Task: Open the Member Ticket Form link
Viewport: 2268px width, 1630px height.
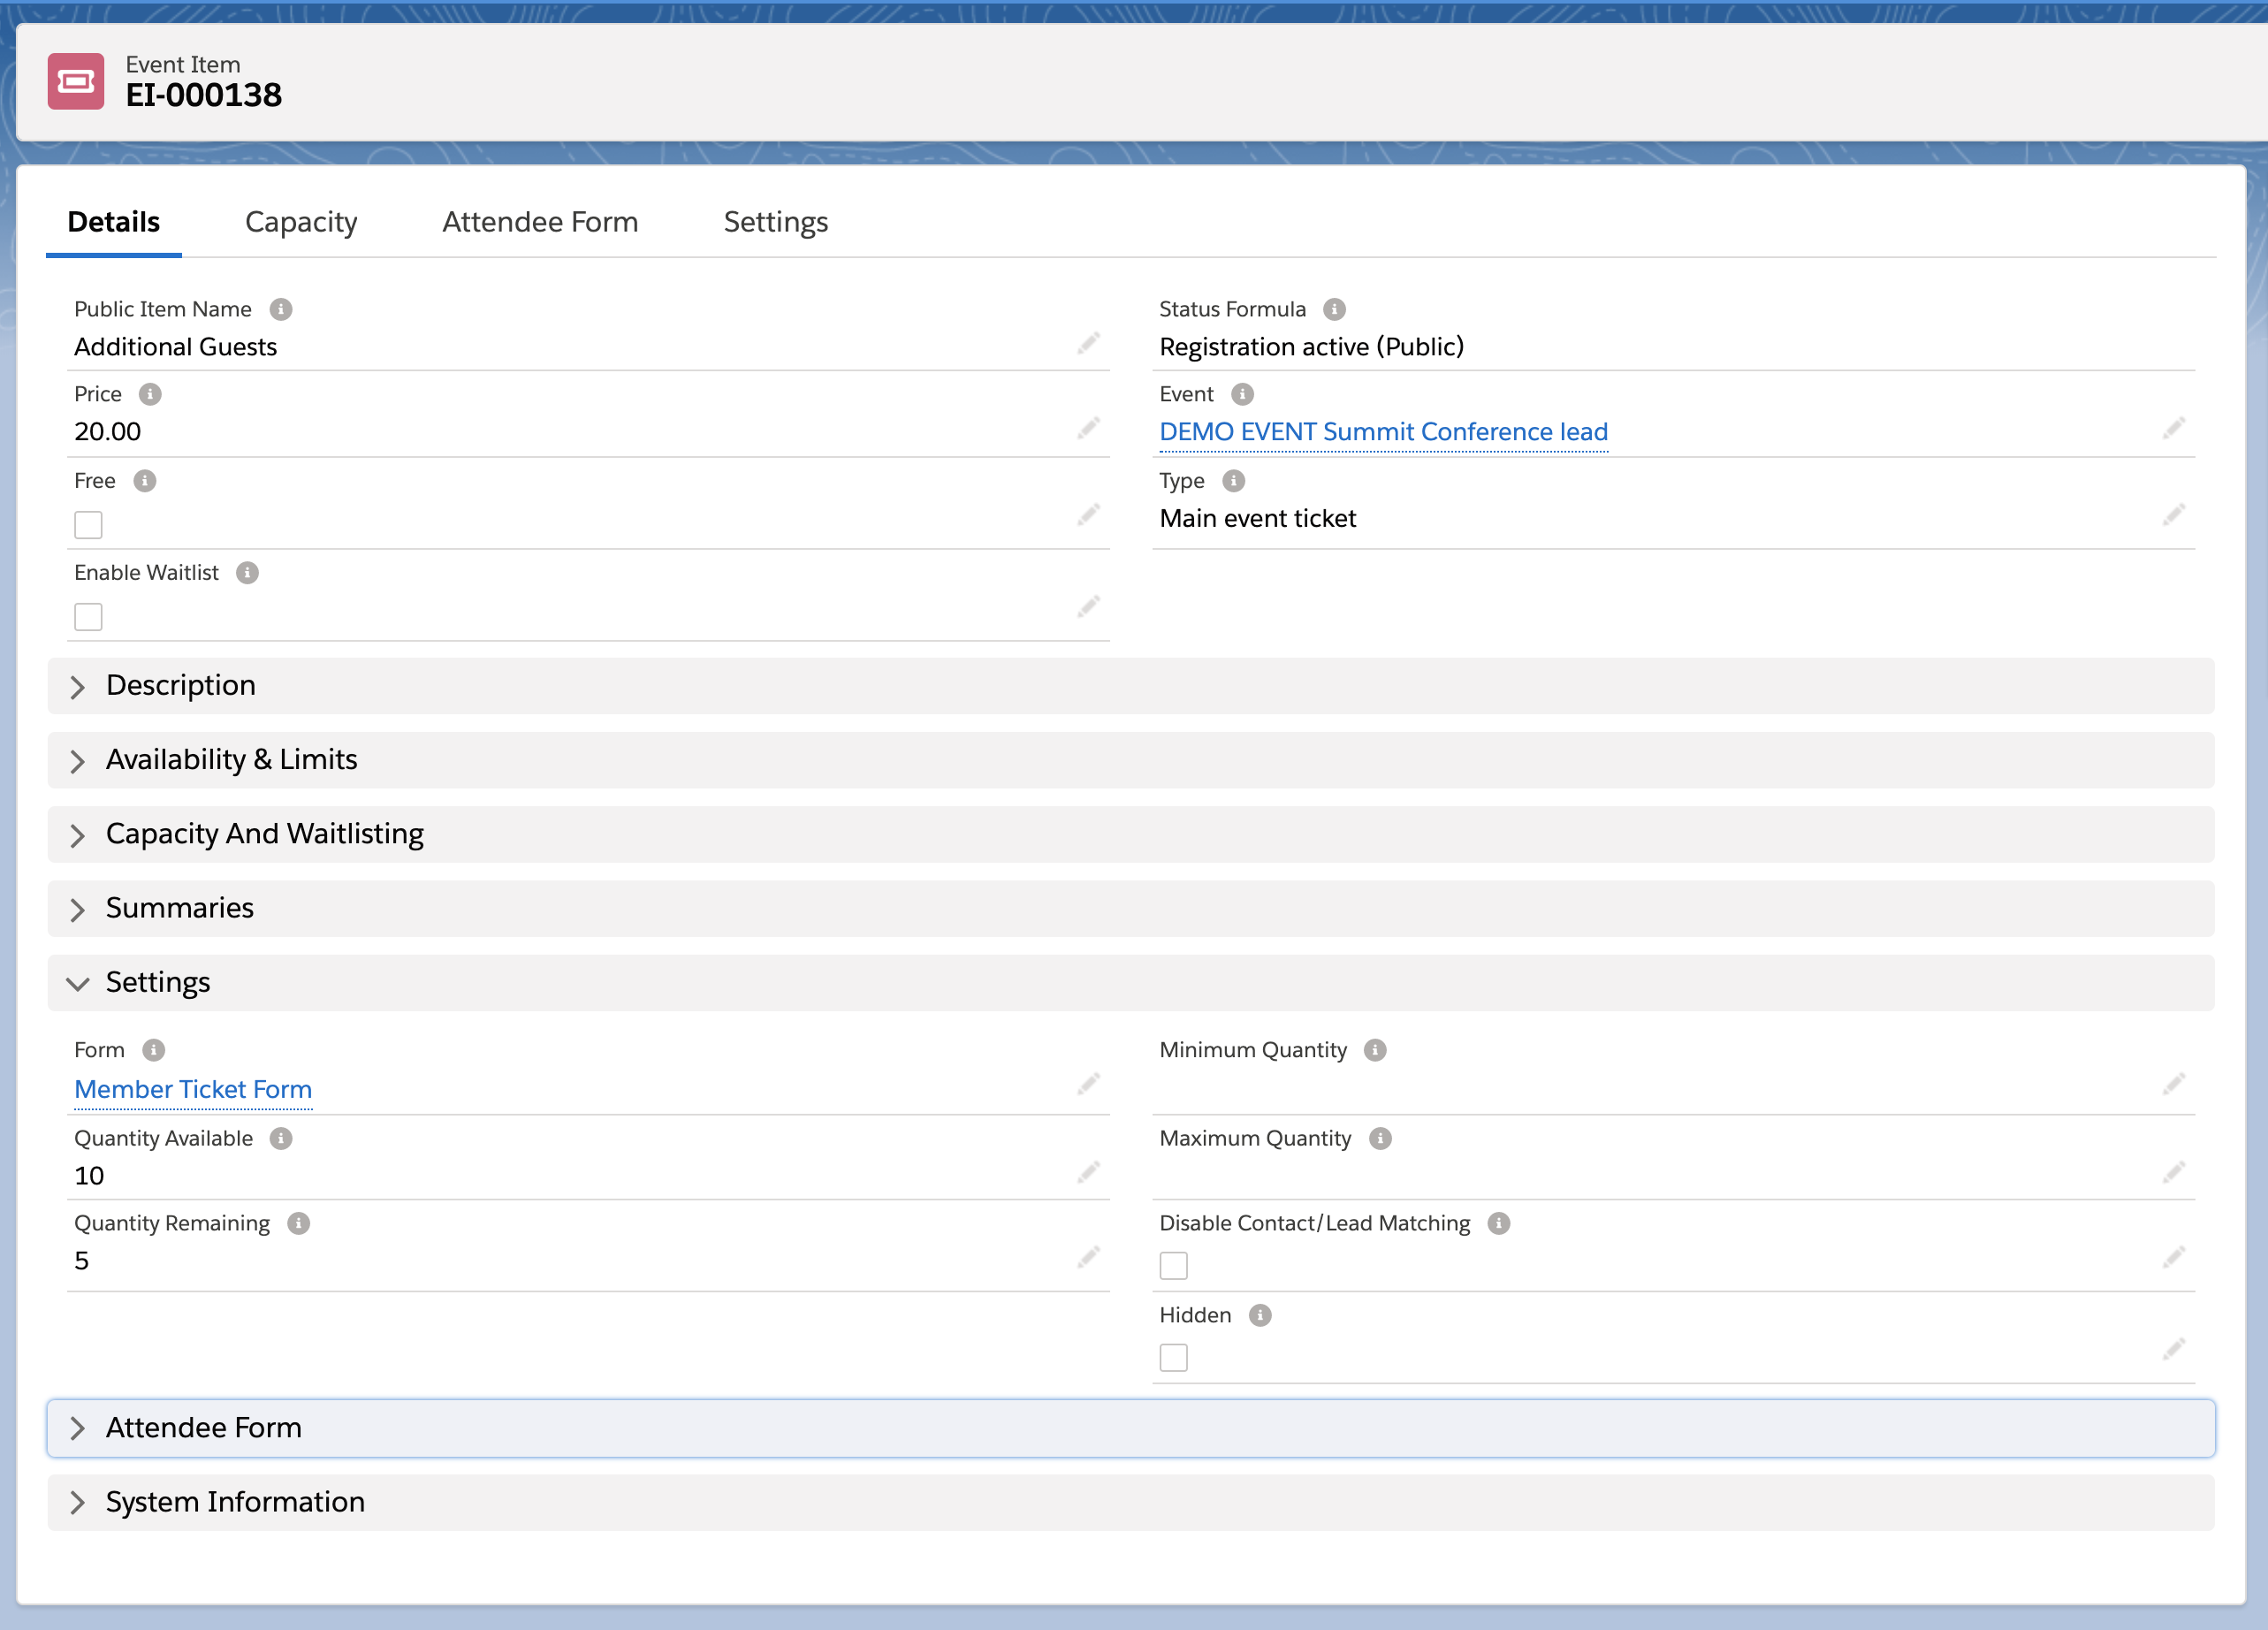Action: [193, 1089]
